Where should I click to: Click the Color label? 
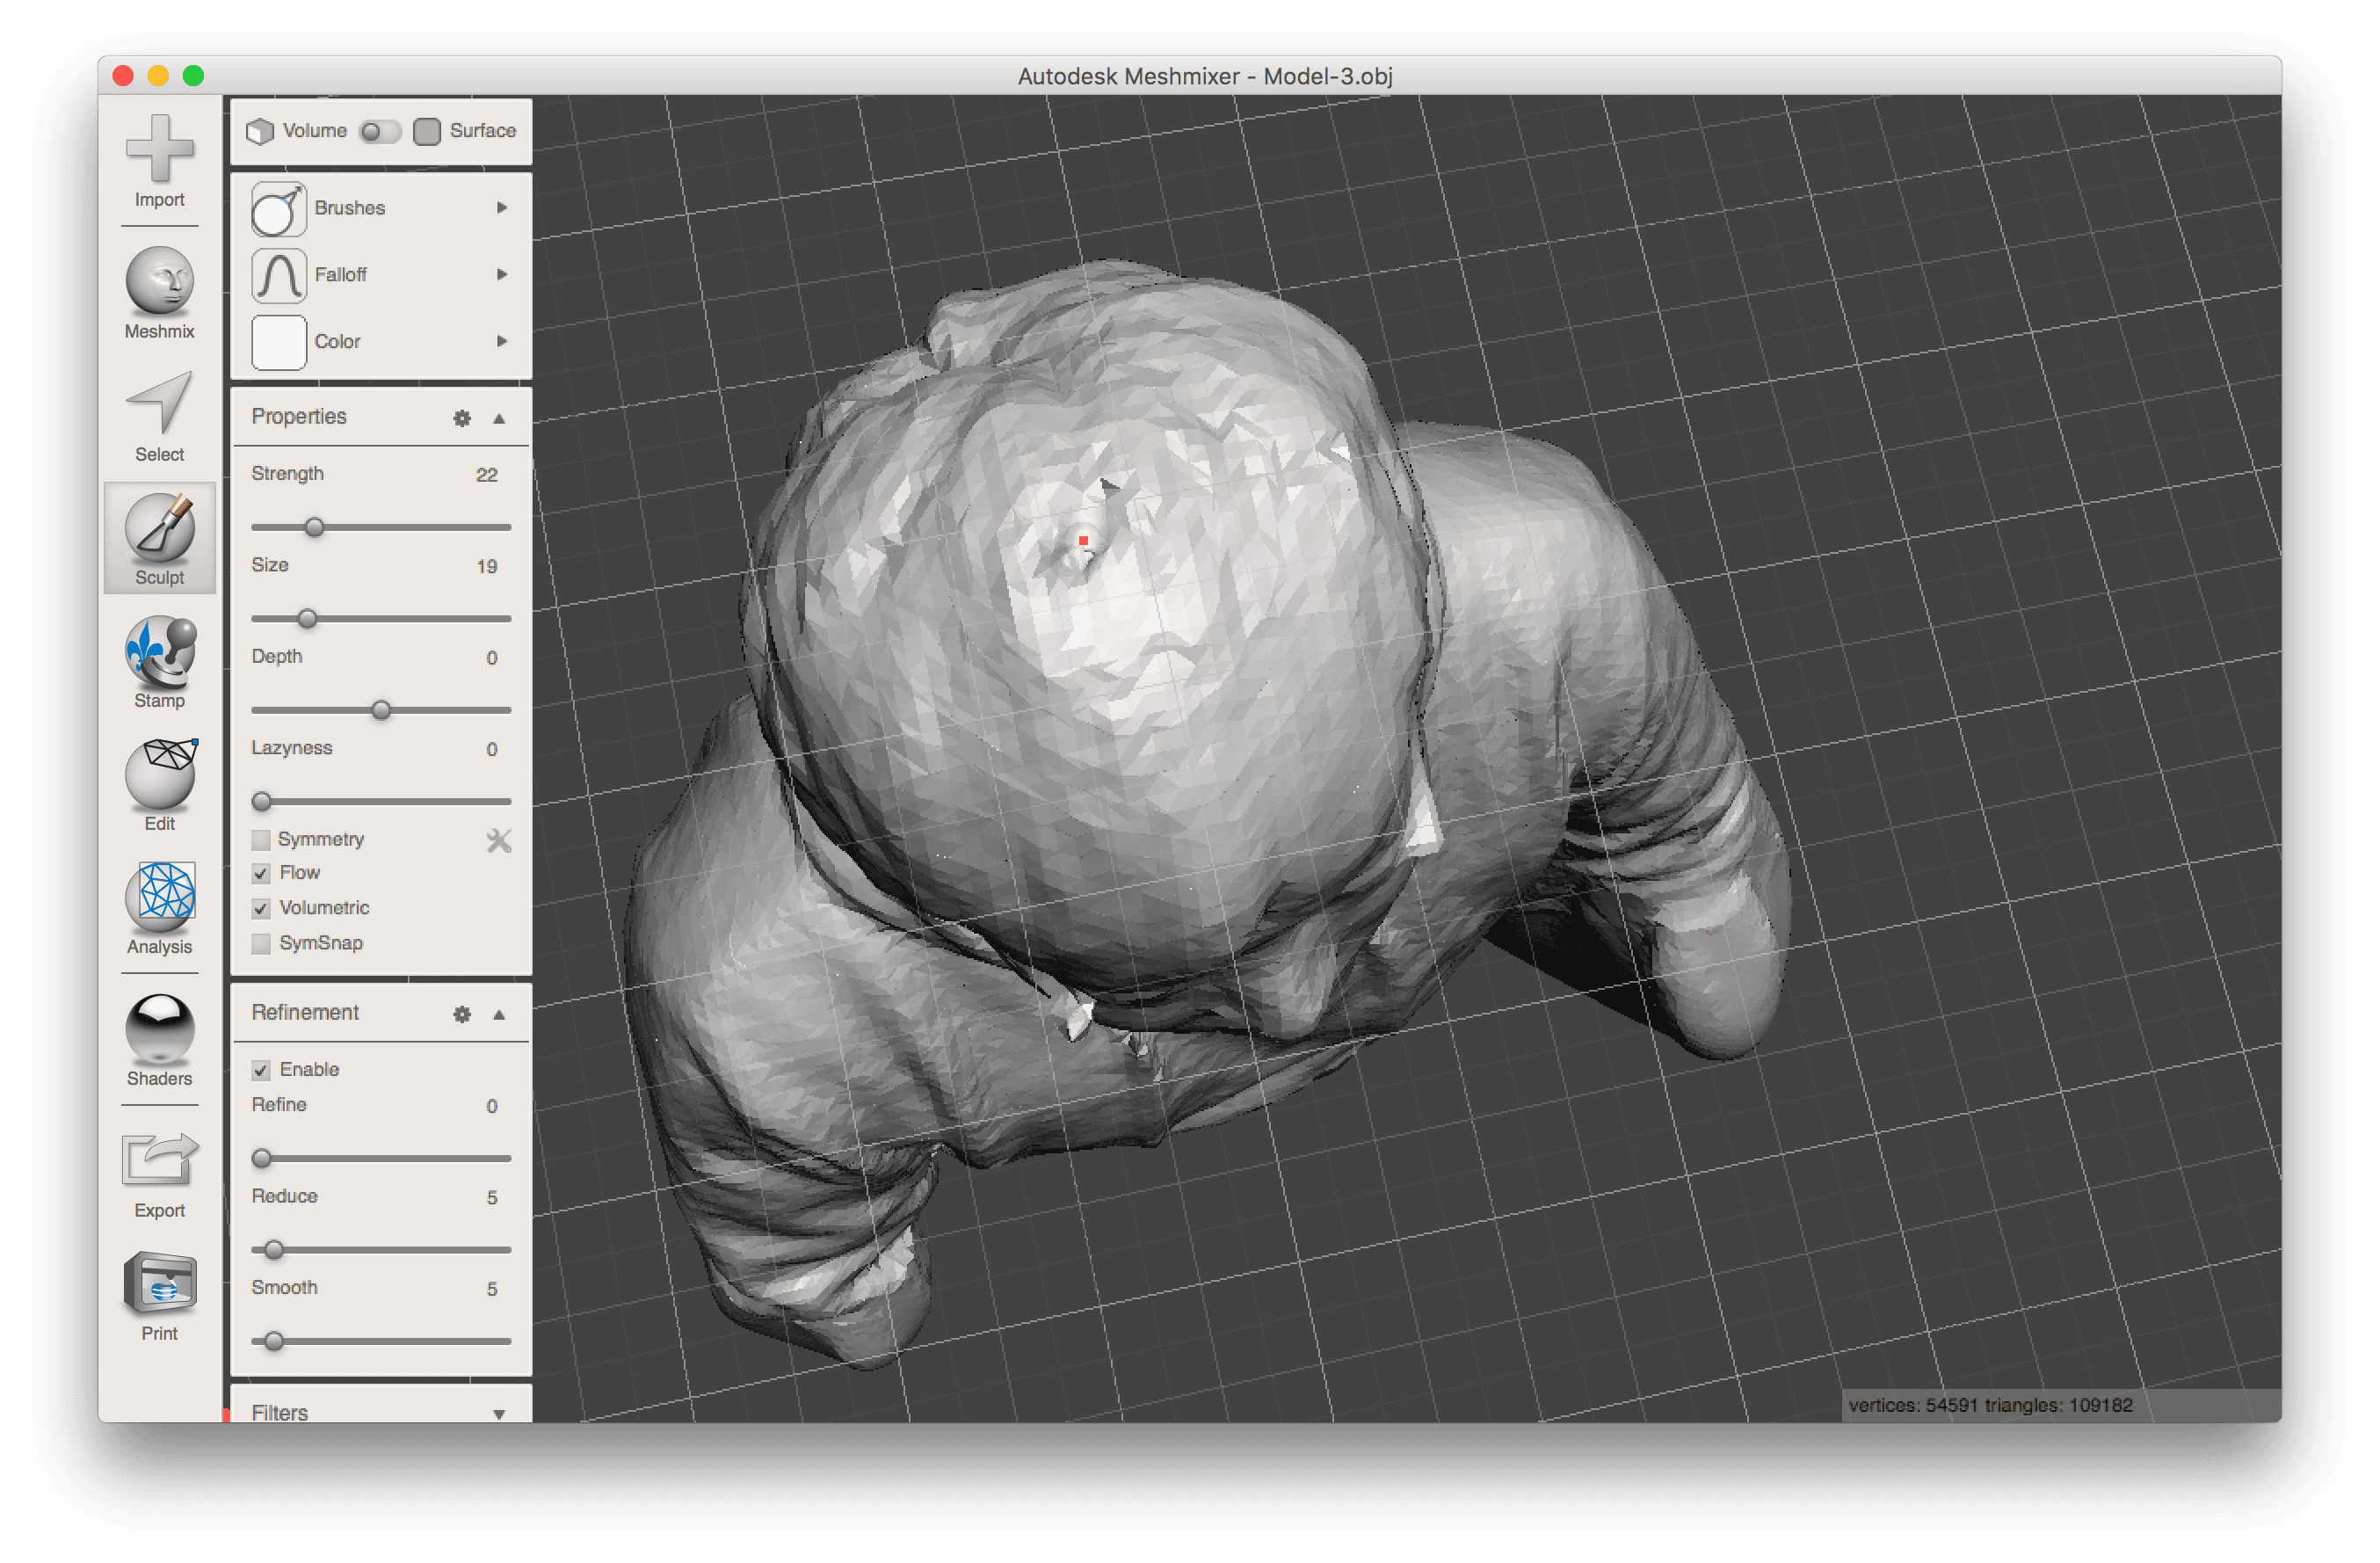(x=337, y=341)
